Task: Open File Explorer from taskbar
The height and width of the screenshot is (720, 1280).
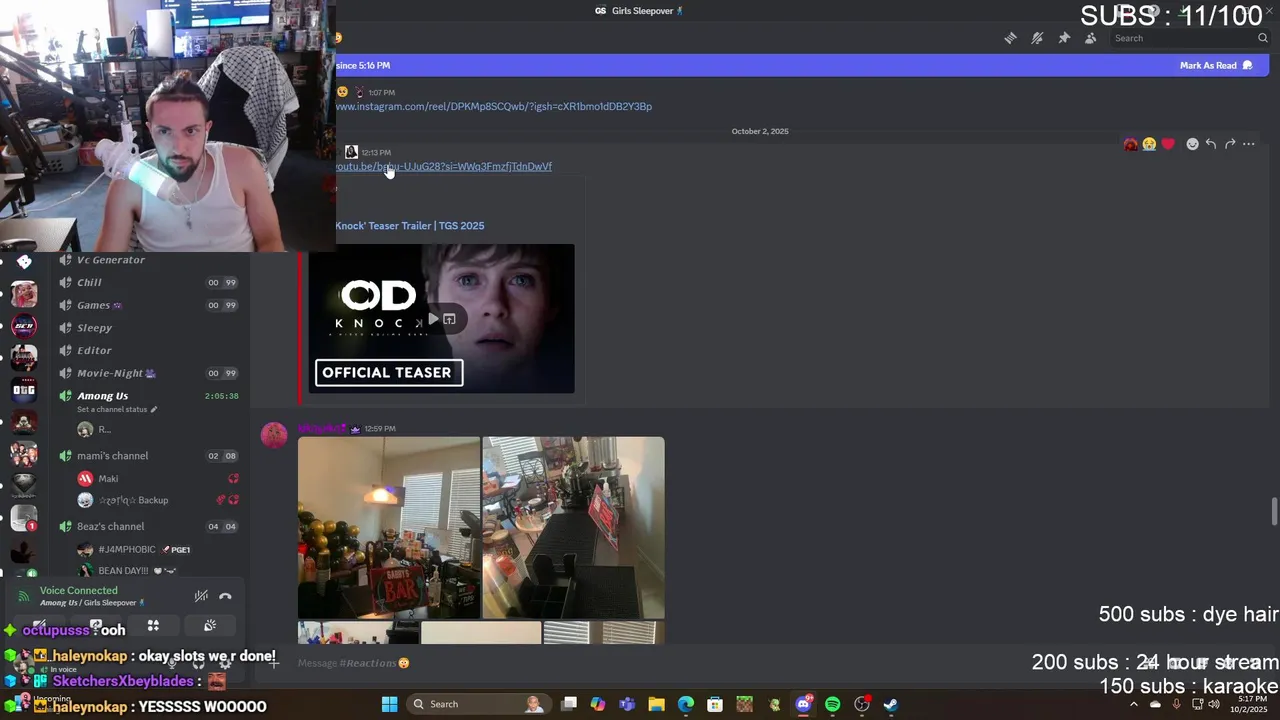Action: click(x=656, y=704)
